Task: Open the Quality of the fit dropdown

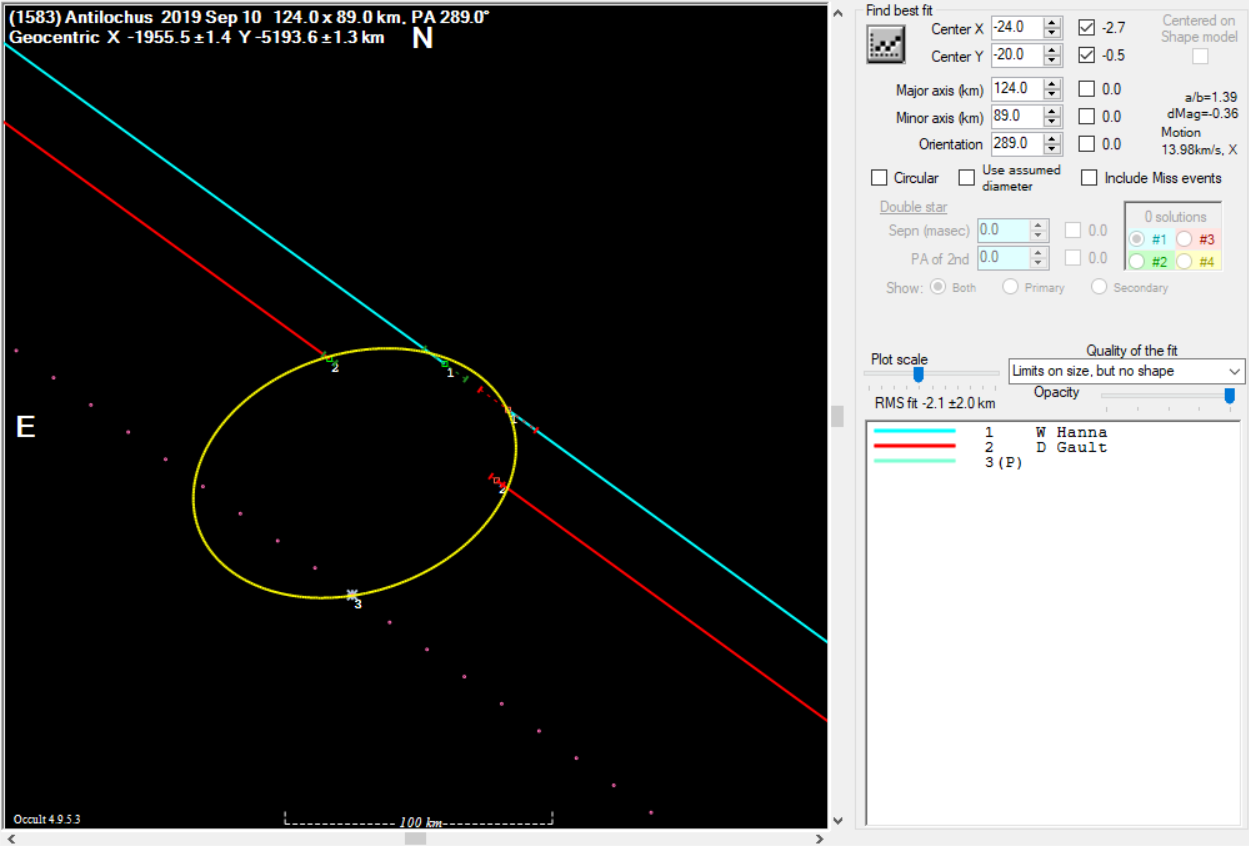Action: (1127, 371)
